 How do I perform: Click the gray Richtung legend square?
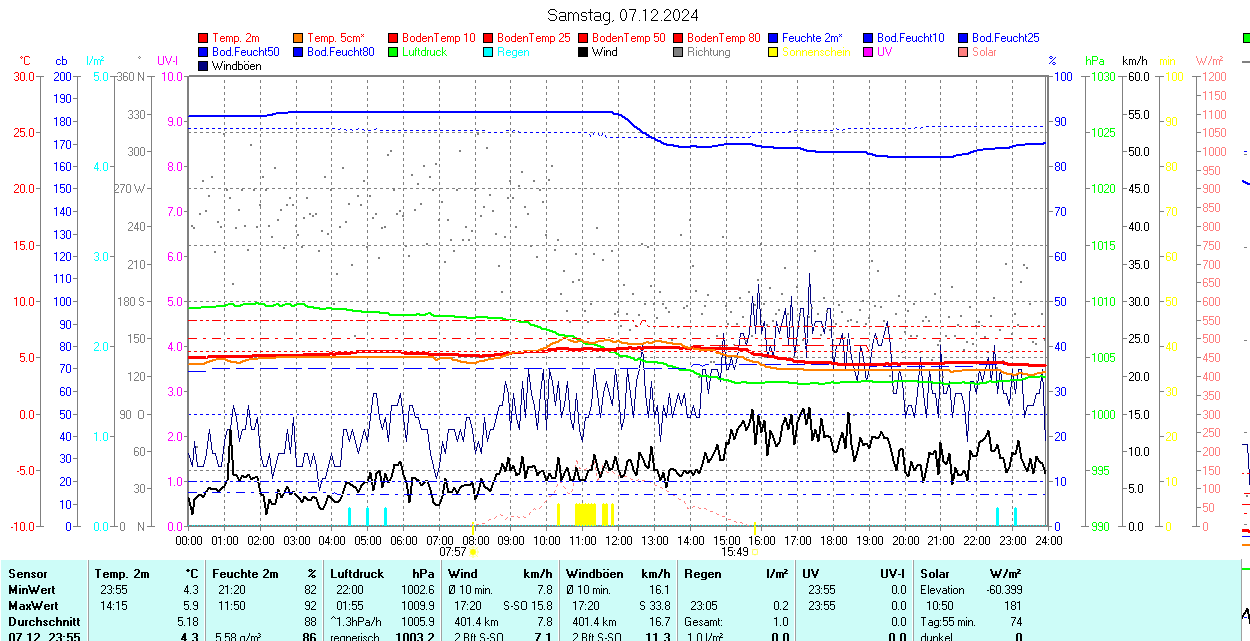pyautogui.click(x=679, y=52)
